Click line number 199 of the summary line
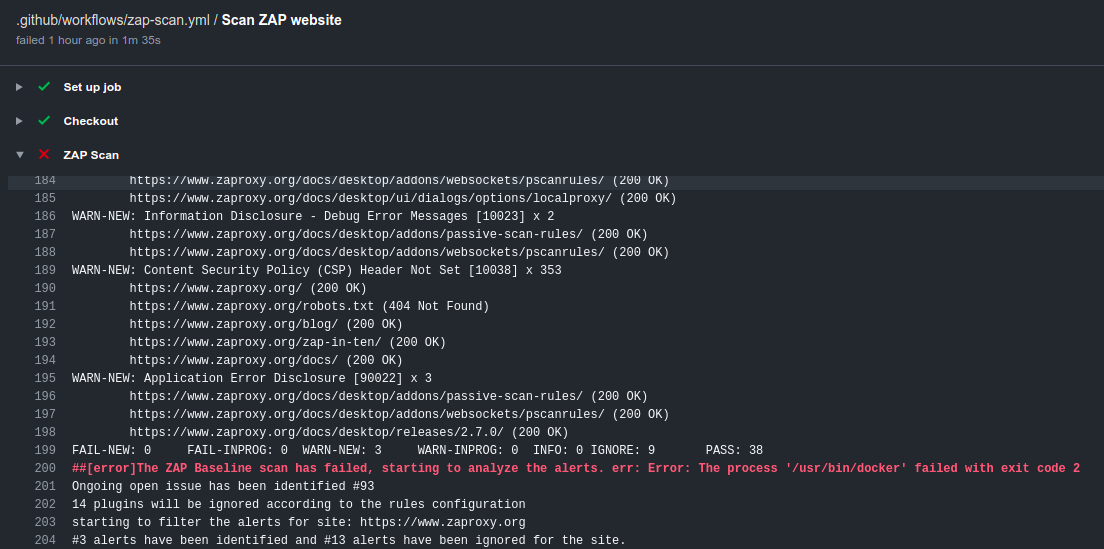This screenshot has height=549, width=1104. click(45, 450)
